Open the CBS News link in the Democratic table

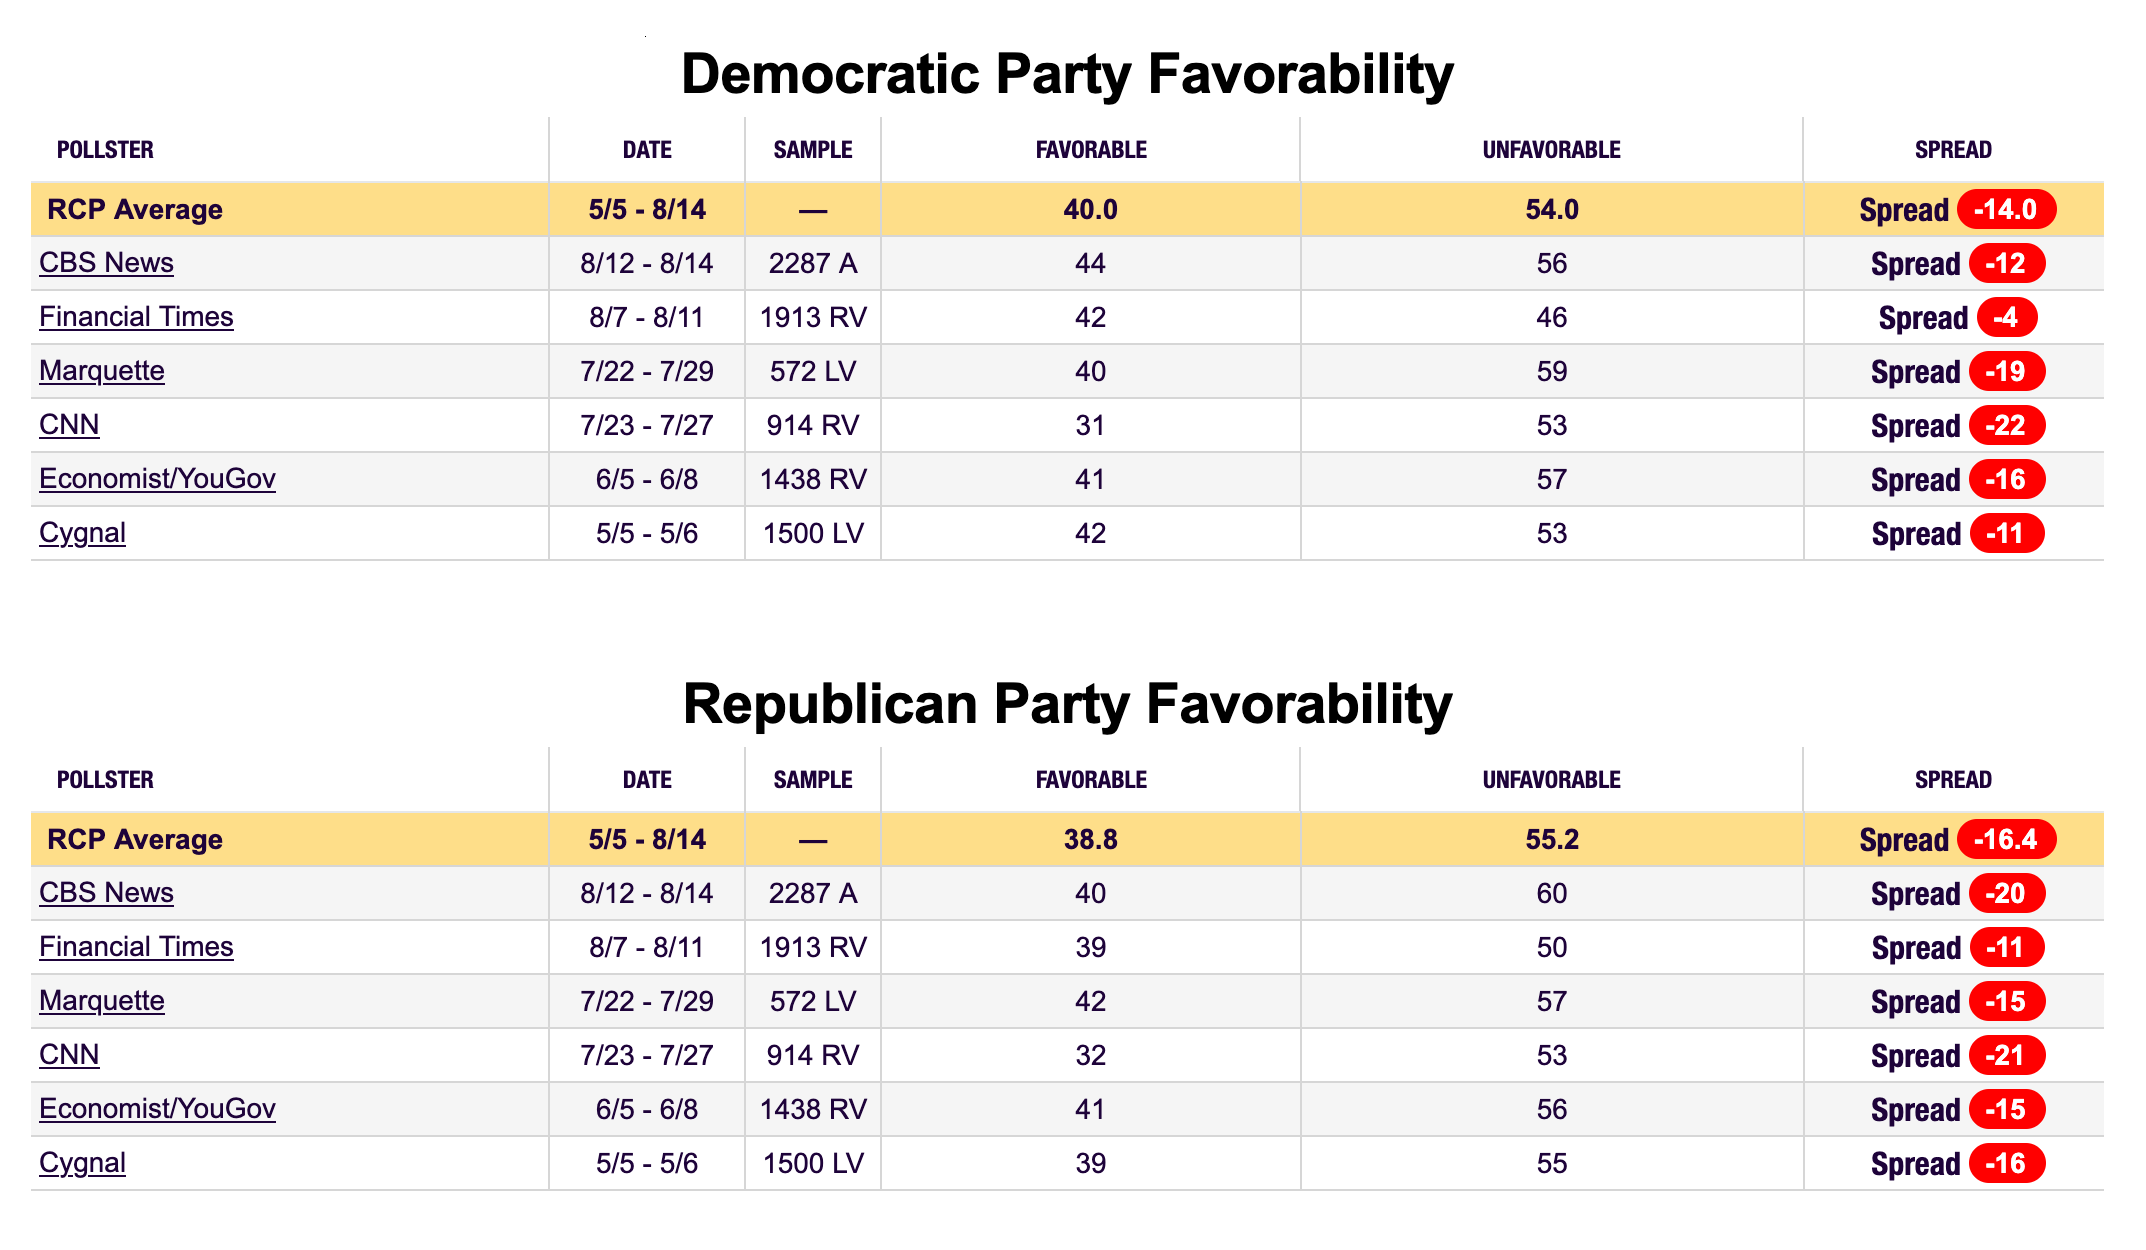(x=106, y=263)
